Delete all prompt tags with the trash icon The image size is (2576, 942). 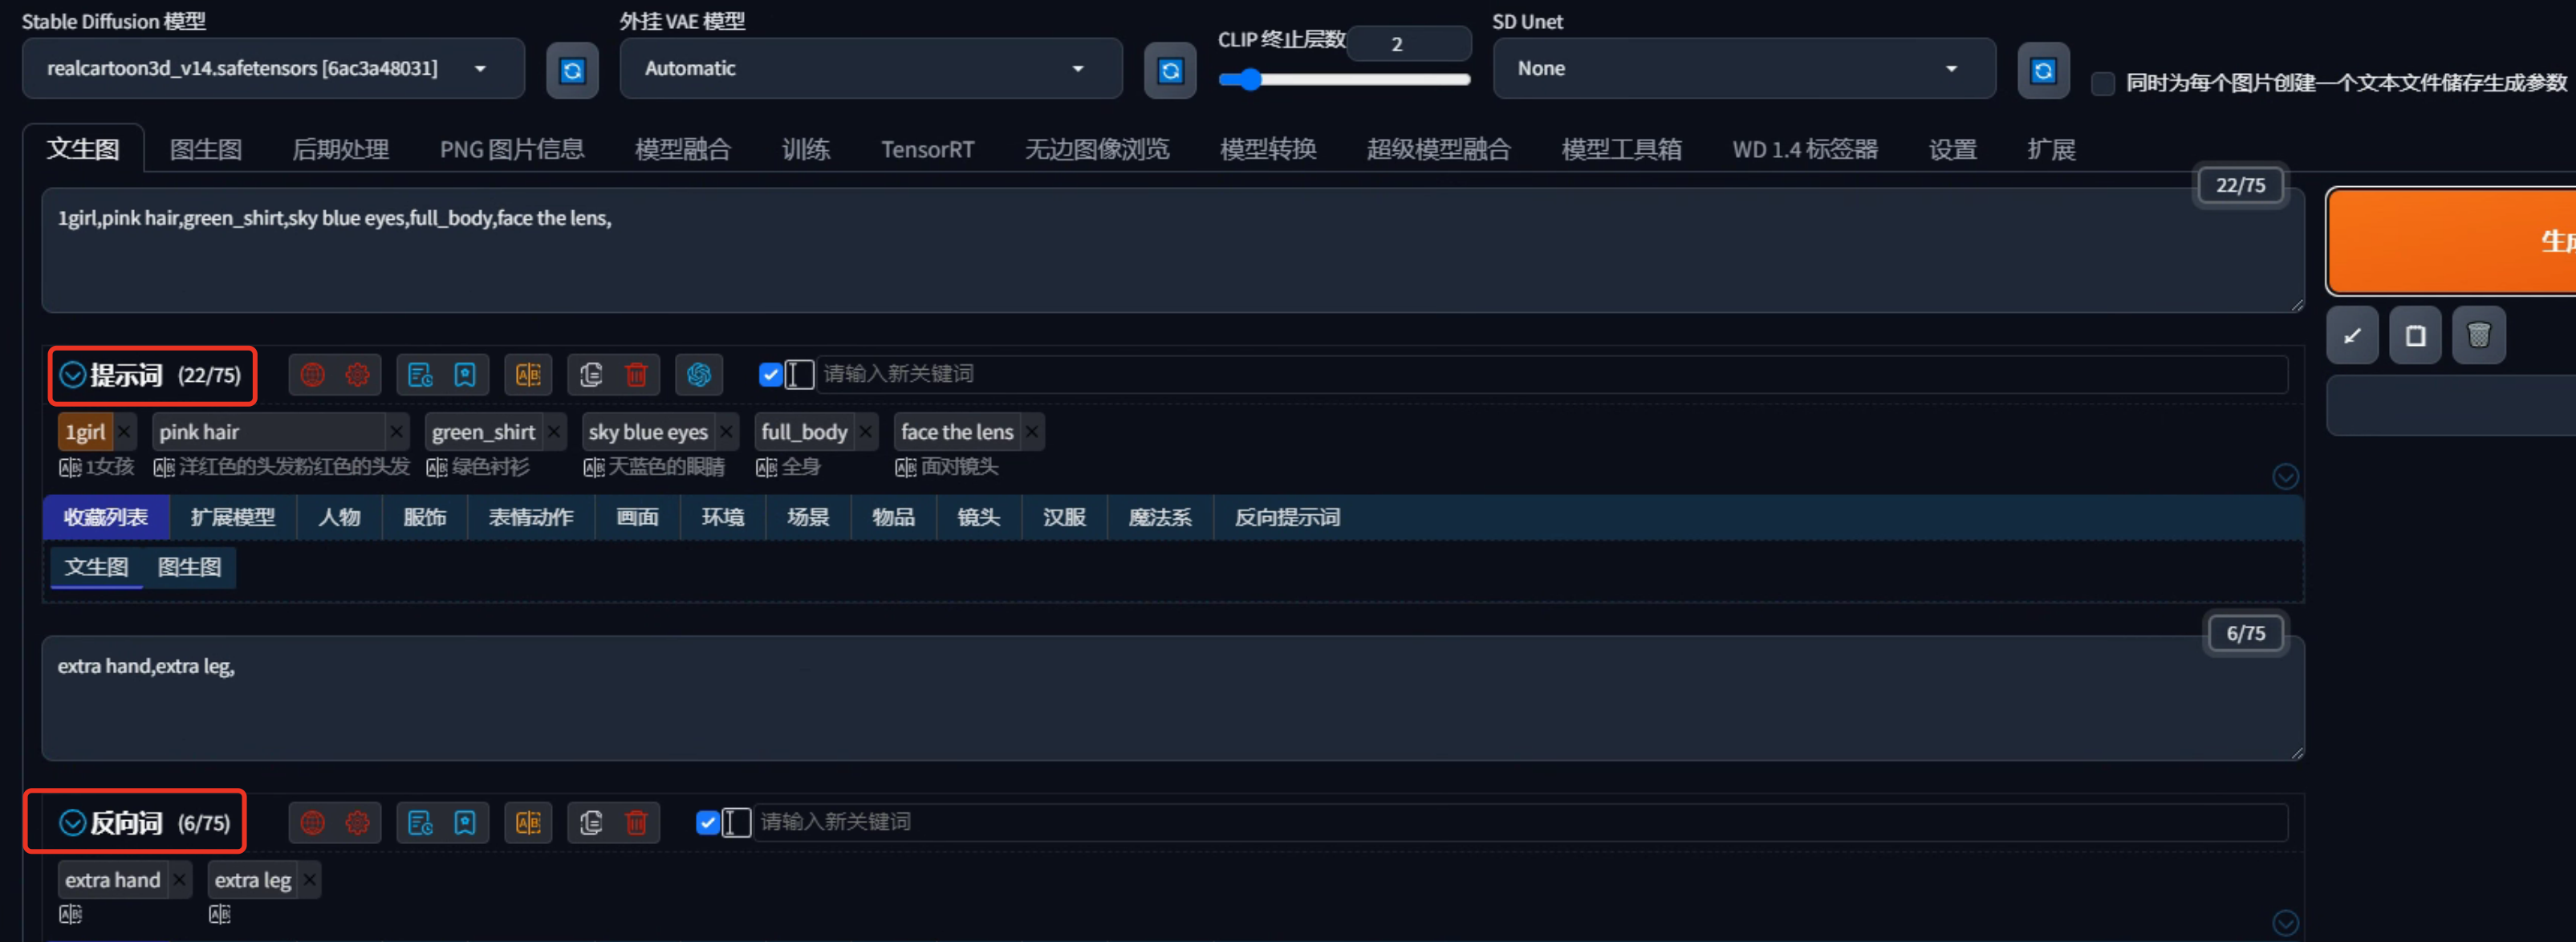pyautogui.click(x=637, y=374)
